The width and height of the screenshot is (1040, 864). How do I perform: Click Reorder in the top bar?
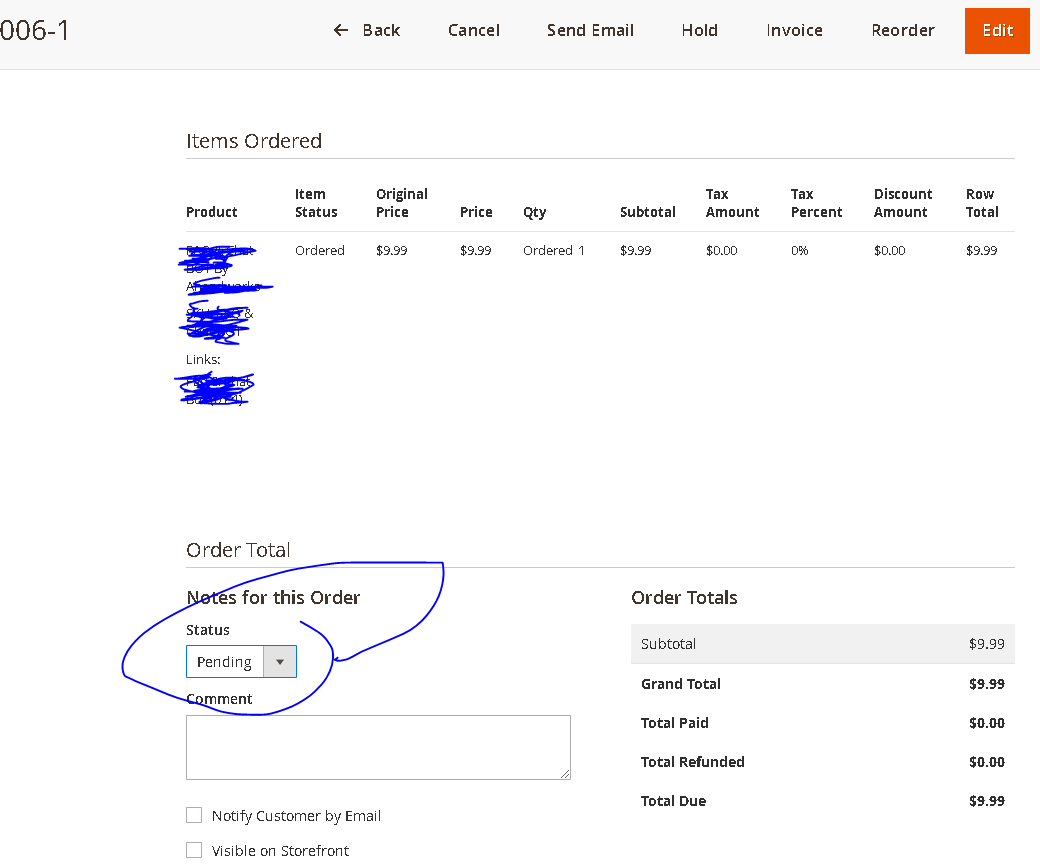(x=902, y=30)
